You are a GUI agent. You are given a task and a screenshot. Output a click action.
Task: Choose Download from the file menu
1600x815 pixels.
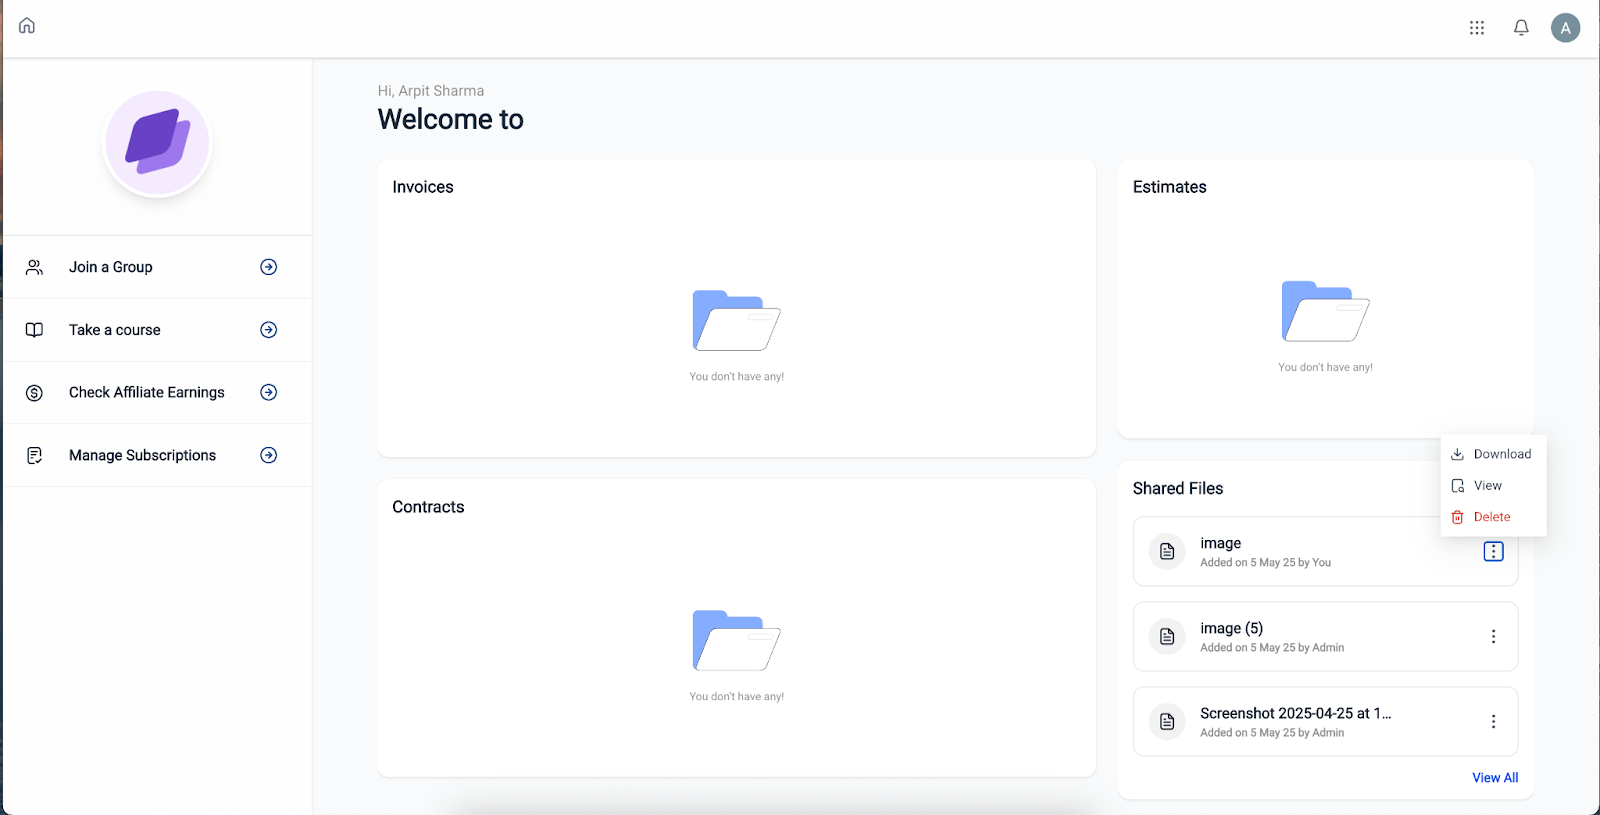[x=1493, y=454]
